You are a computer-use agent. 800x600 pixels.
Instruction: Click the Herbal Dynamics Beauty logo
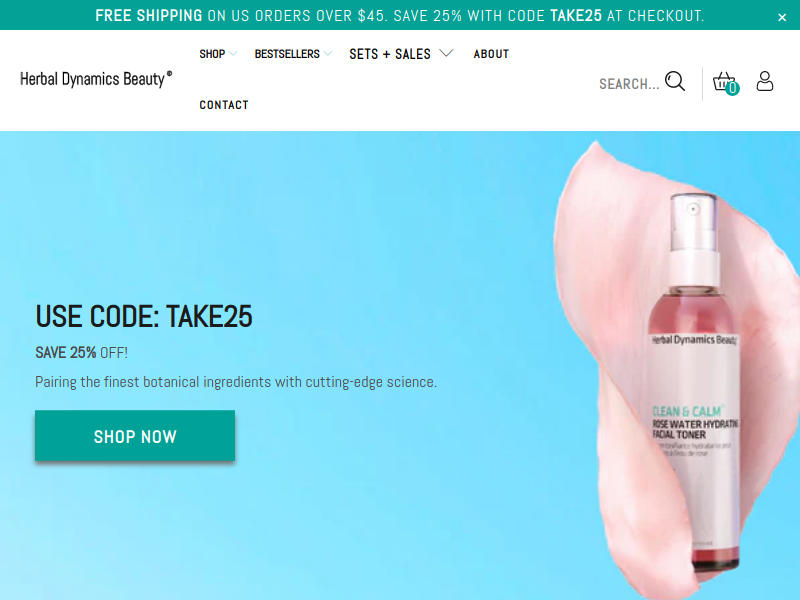point(96,79)
